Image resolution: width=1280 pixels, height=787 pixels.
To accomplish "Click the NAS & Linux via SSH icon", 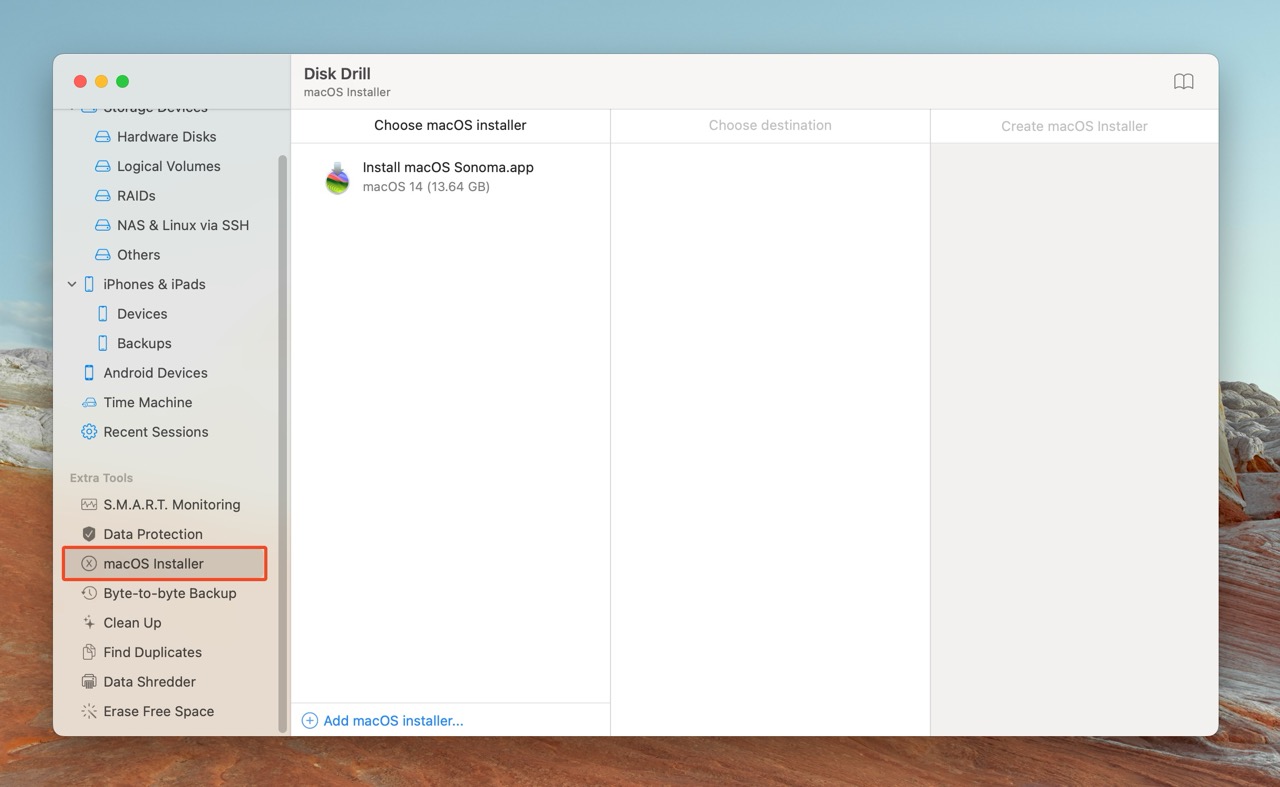I will tap(102, 225).
